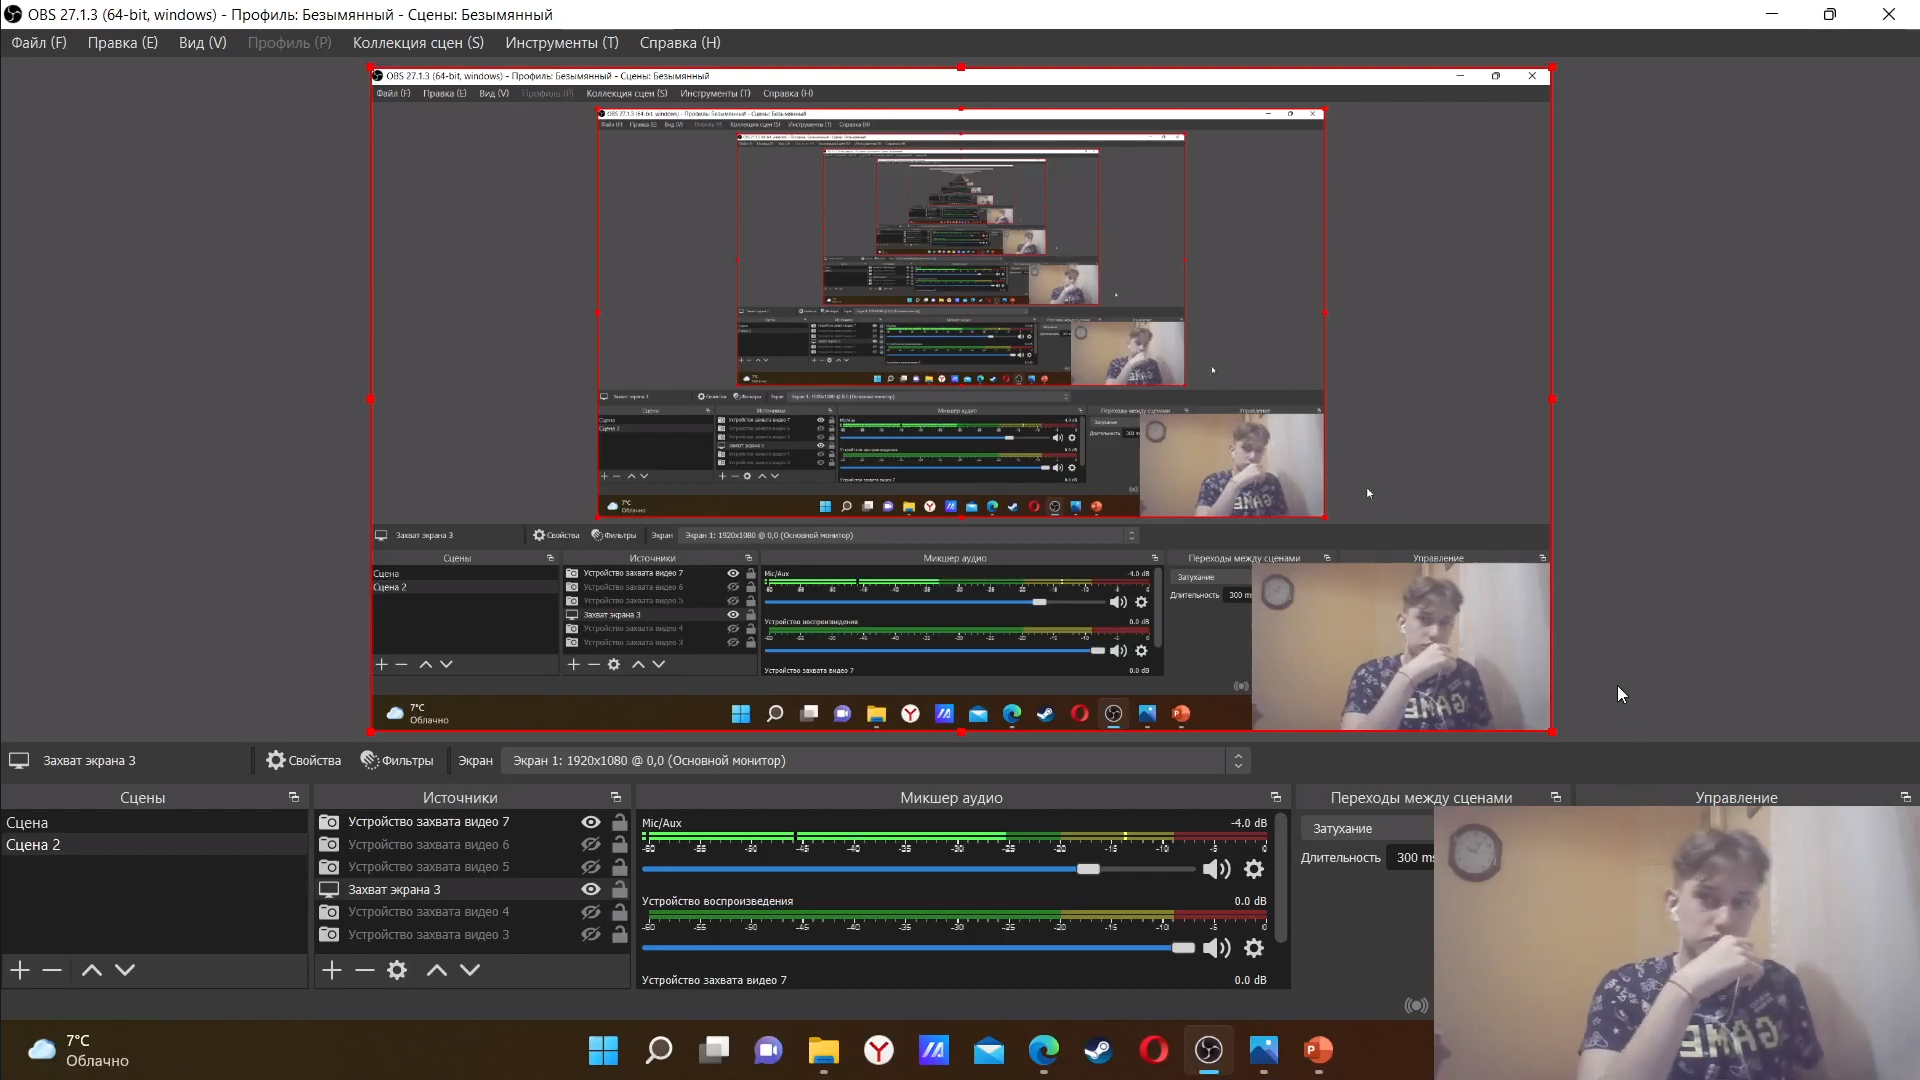
Task: Move selected scene down arrow
Action: [125, 970]
